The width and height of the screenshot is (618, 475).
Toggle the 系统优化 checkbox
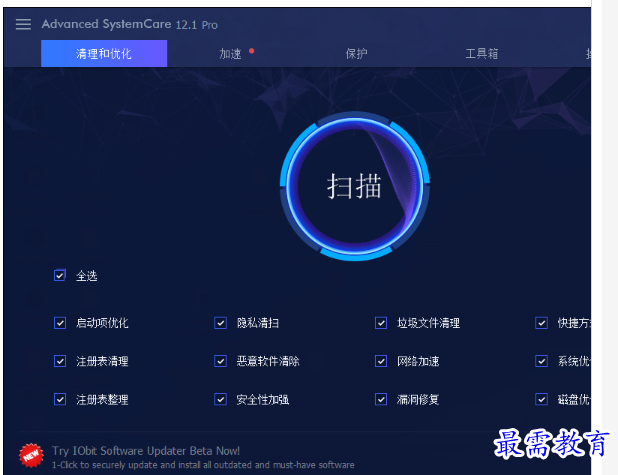pos(542,361)
